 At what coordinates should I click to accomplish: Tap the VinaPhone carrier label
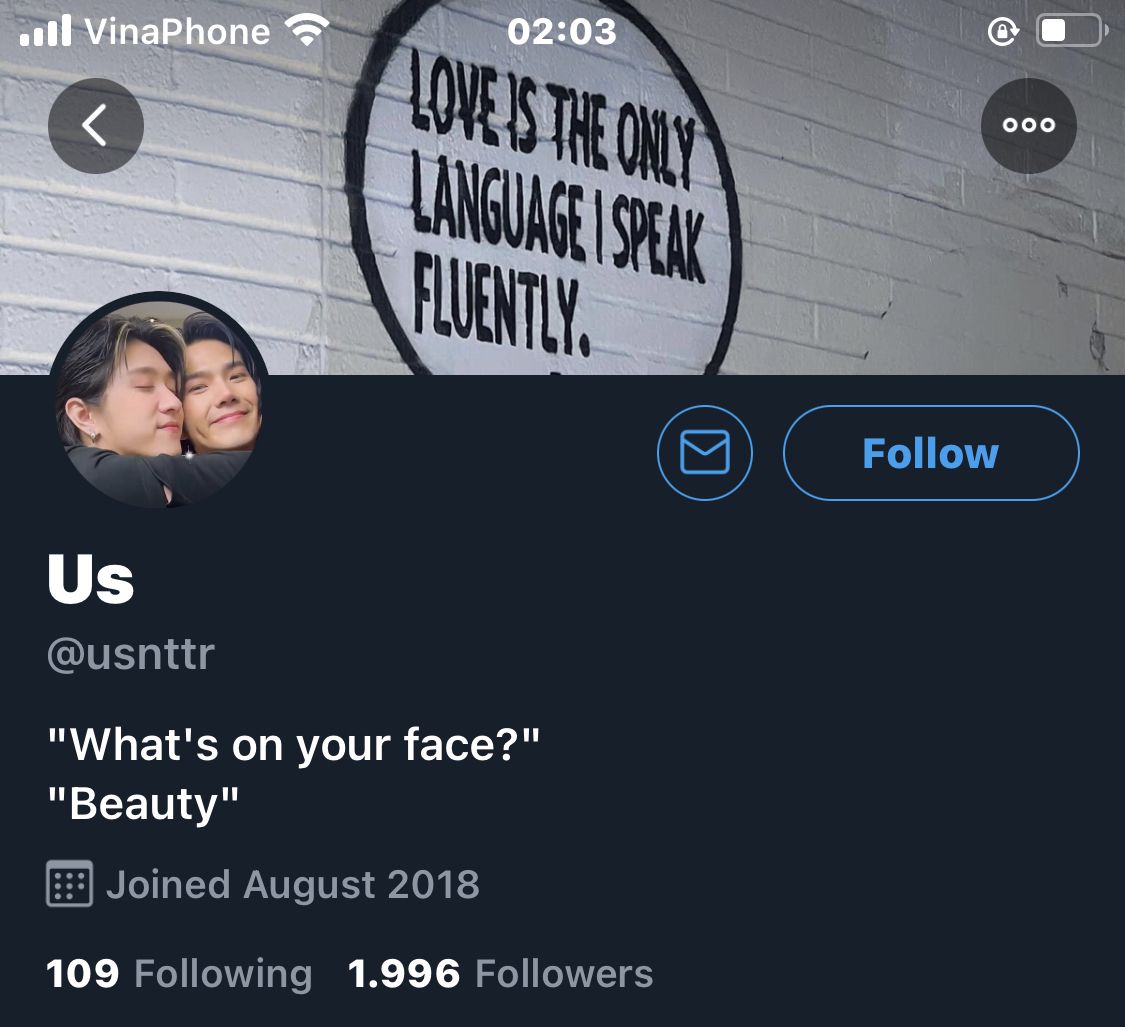[x=177, y=32]
